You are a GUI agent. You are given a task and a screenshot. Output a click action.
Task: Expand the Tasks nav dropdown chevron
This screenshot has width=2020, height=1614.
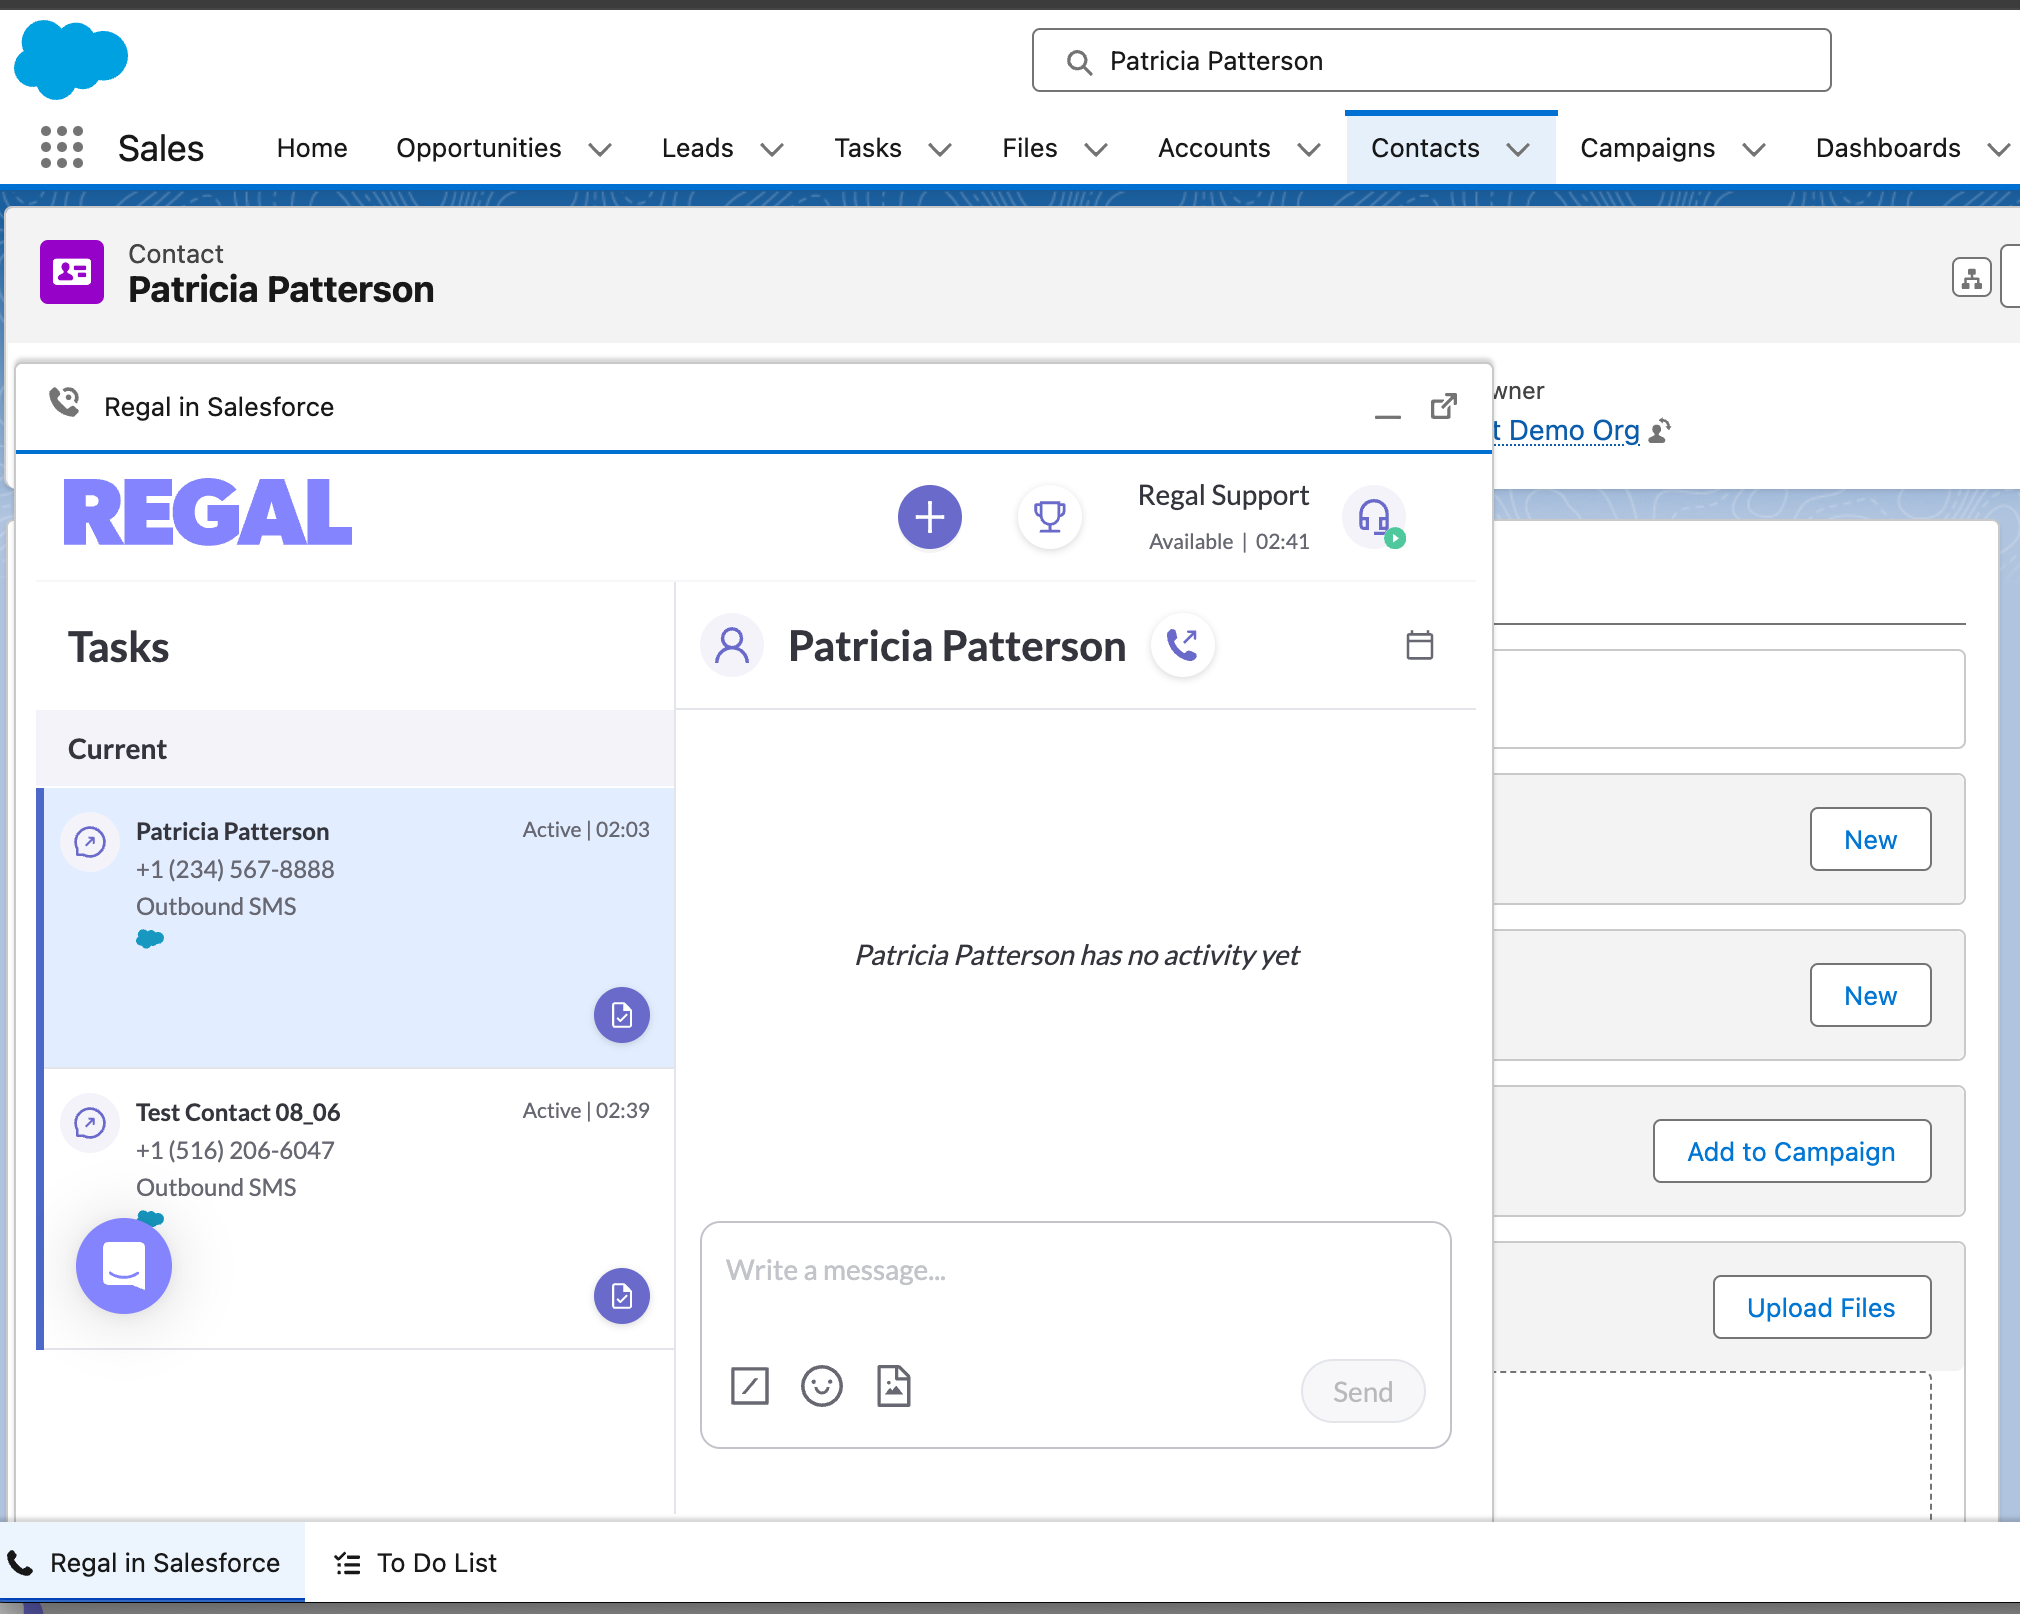pos(939,150)
